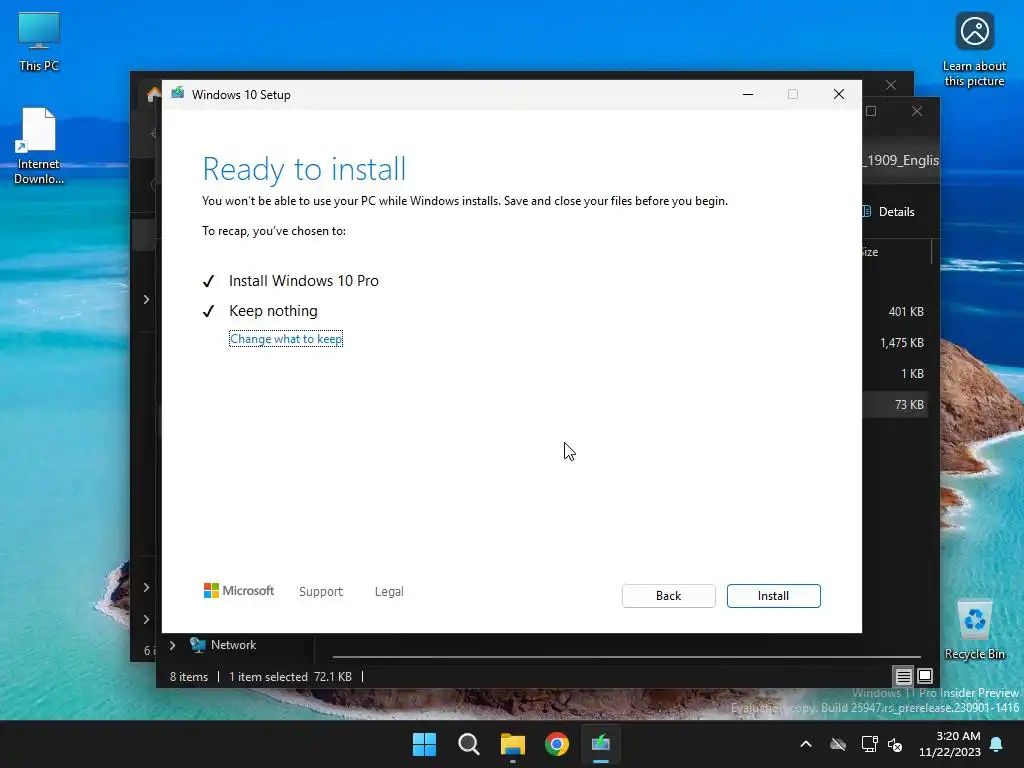The height and width of the screenshot is (768, 1024).
Task: Click the Network icon in File Explorer
Action: coord(197,645)
